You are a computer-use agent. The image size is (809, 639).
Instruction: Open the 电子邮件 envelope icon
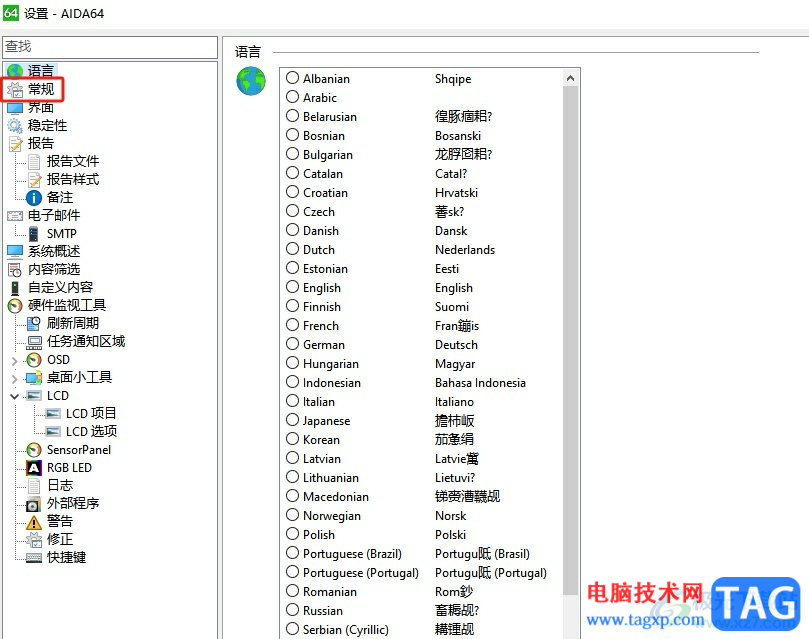point(15,216)
